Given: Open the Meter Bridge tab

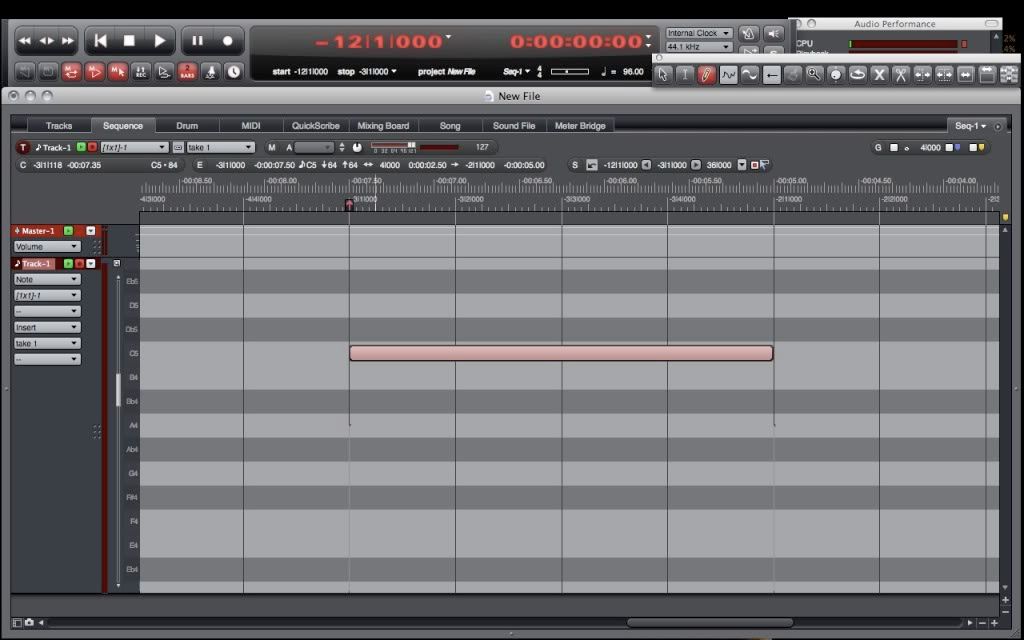Looking at the screenshot, I should [x=580, y=125].
